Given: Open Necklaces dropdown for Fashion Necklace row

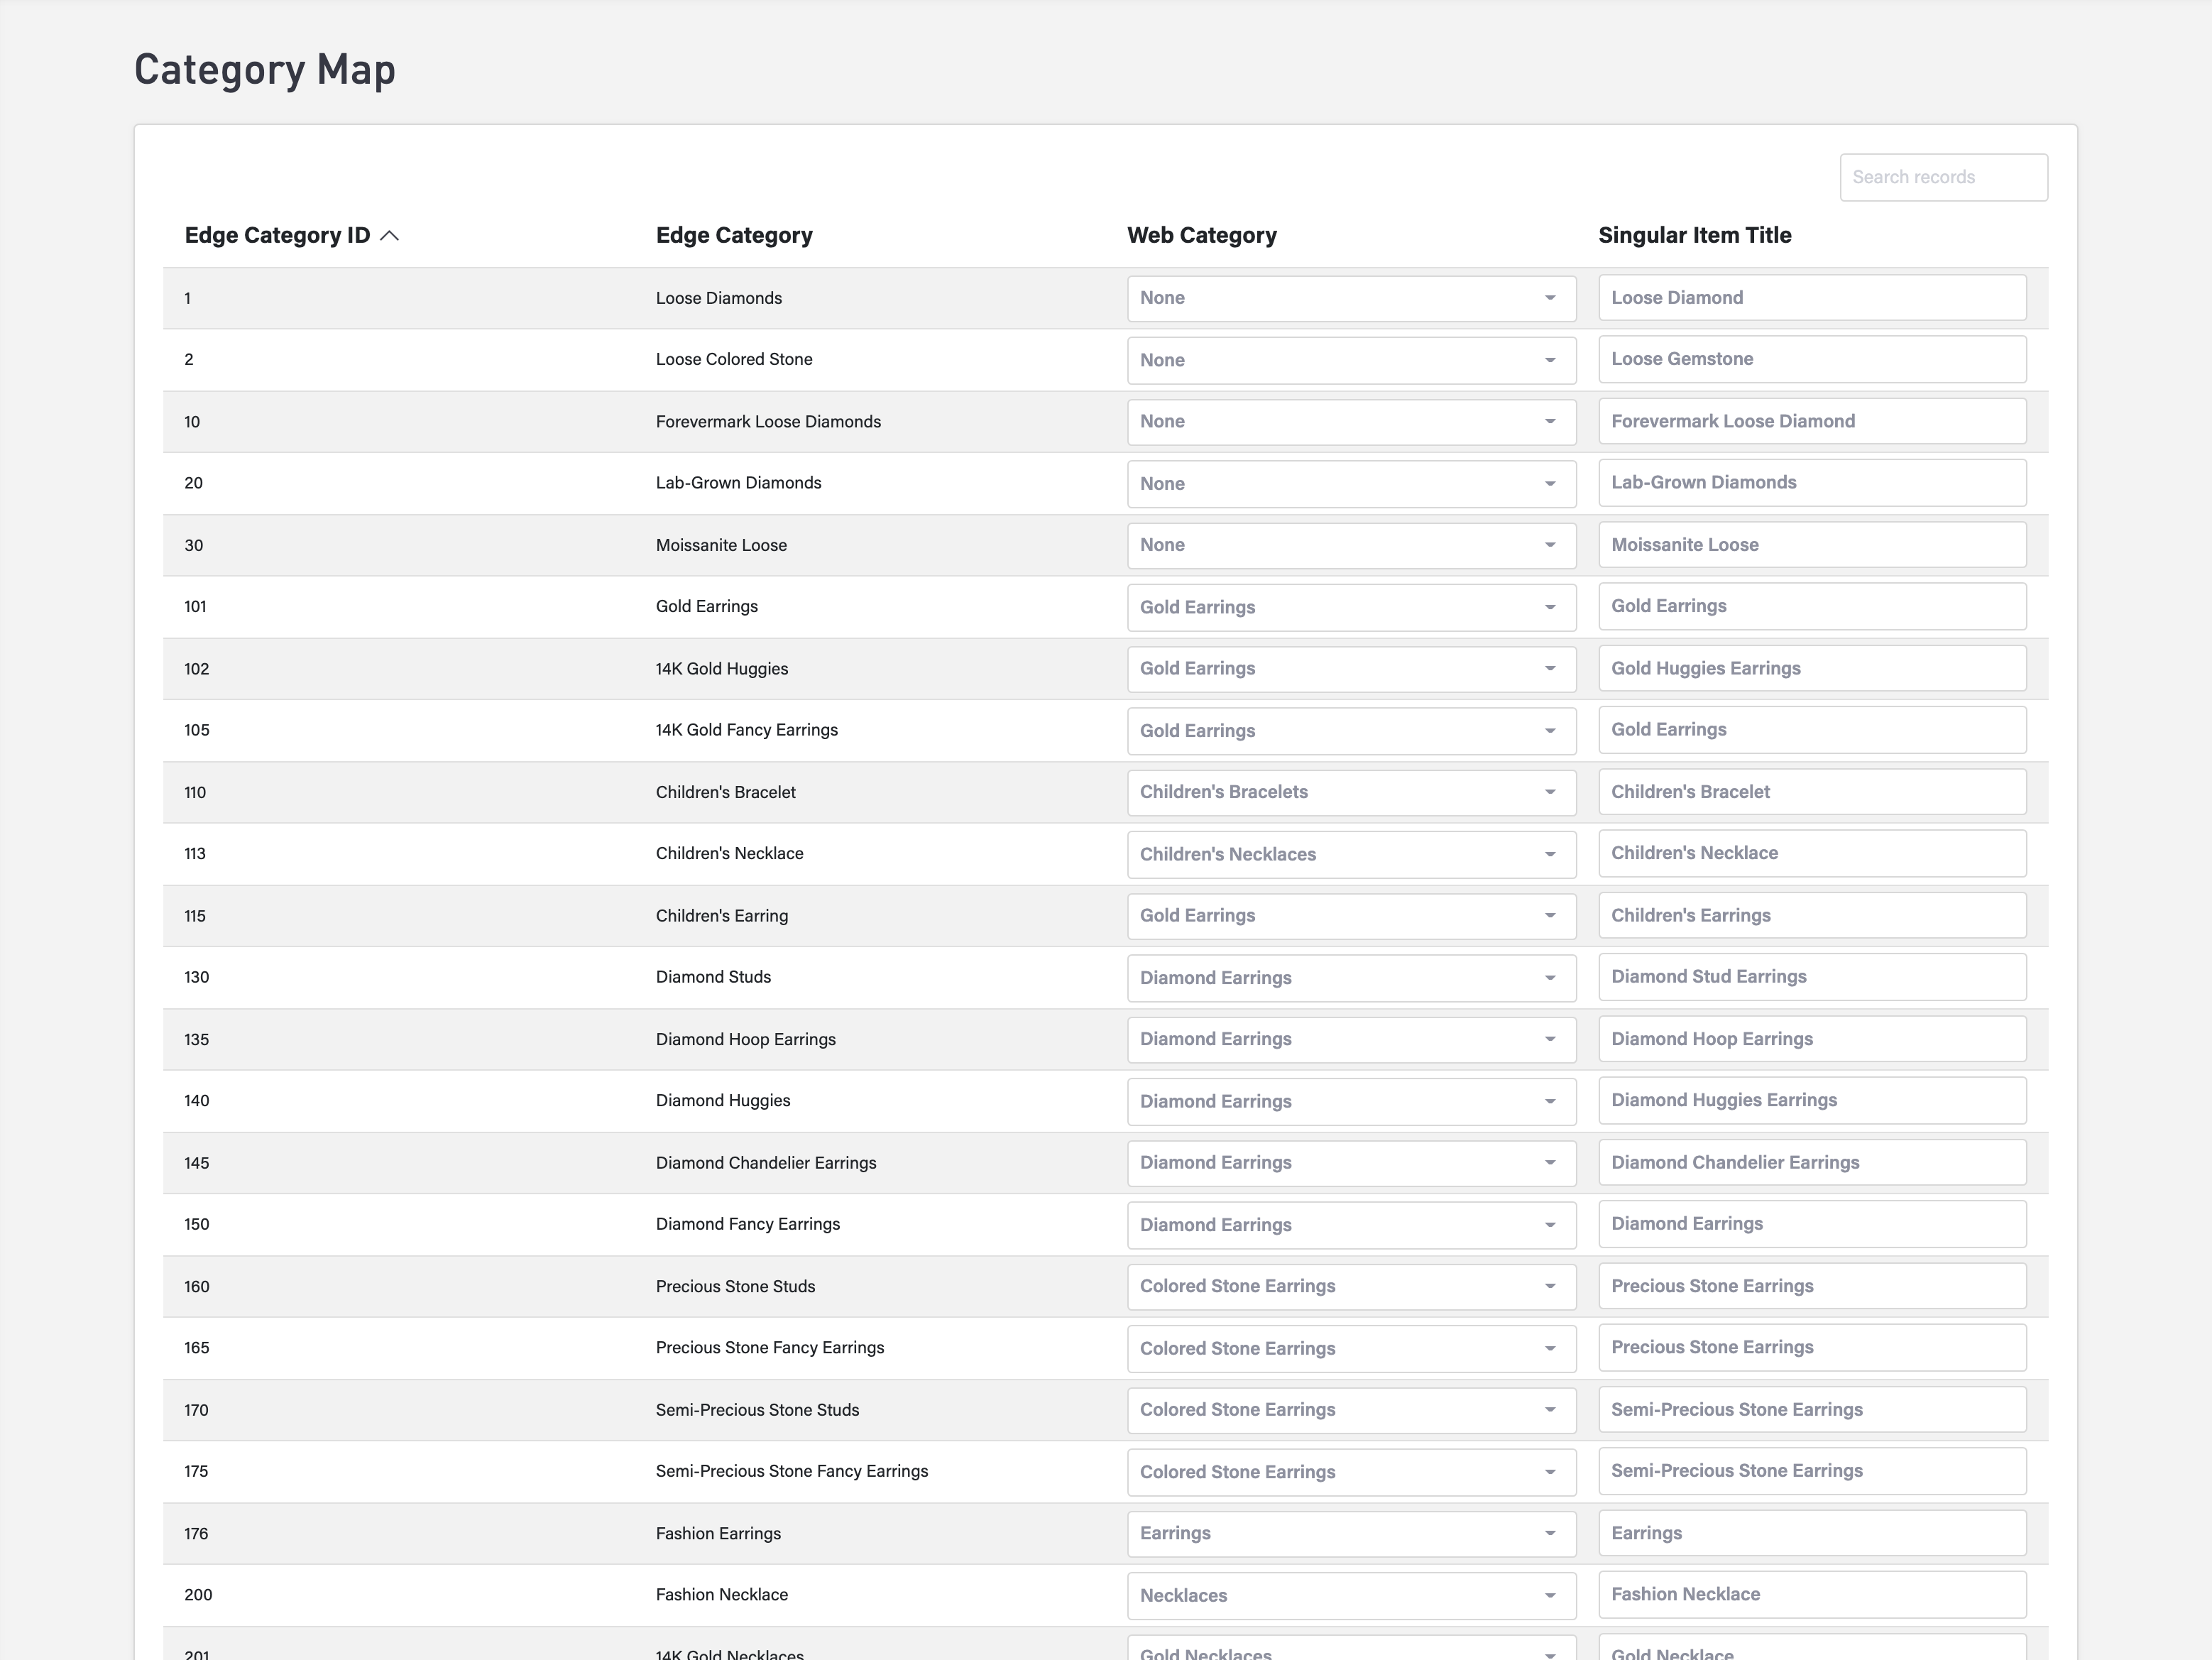Looking at the screenshot, I should tap(1350, 1596).
